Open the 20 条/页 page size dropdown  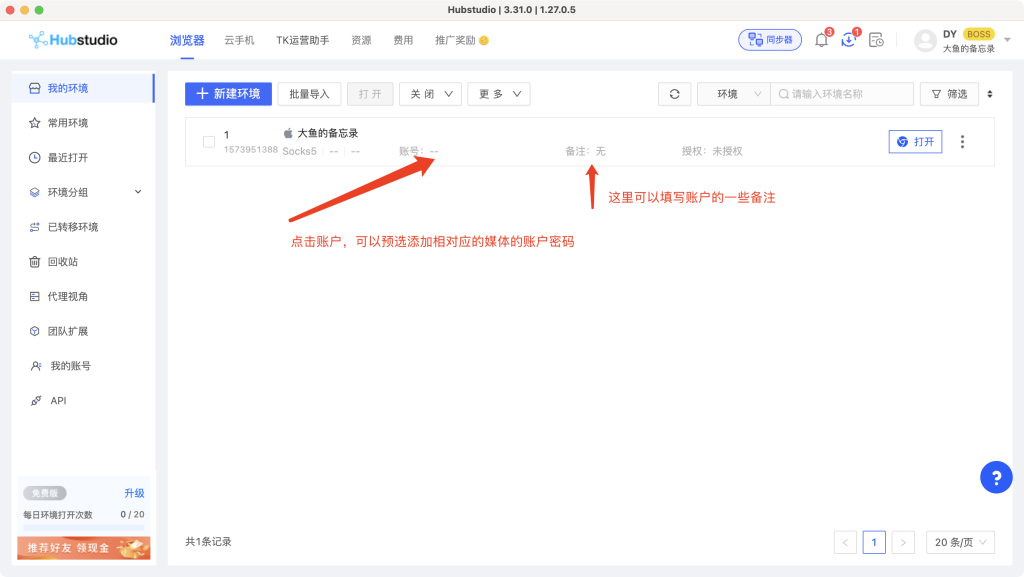(x=960, y=542)
